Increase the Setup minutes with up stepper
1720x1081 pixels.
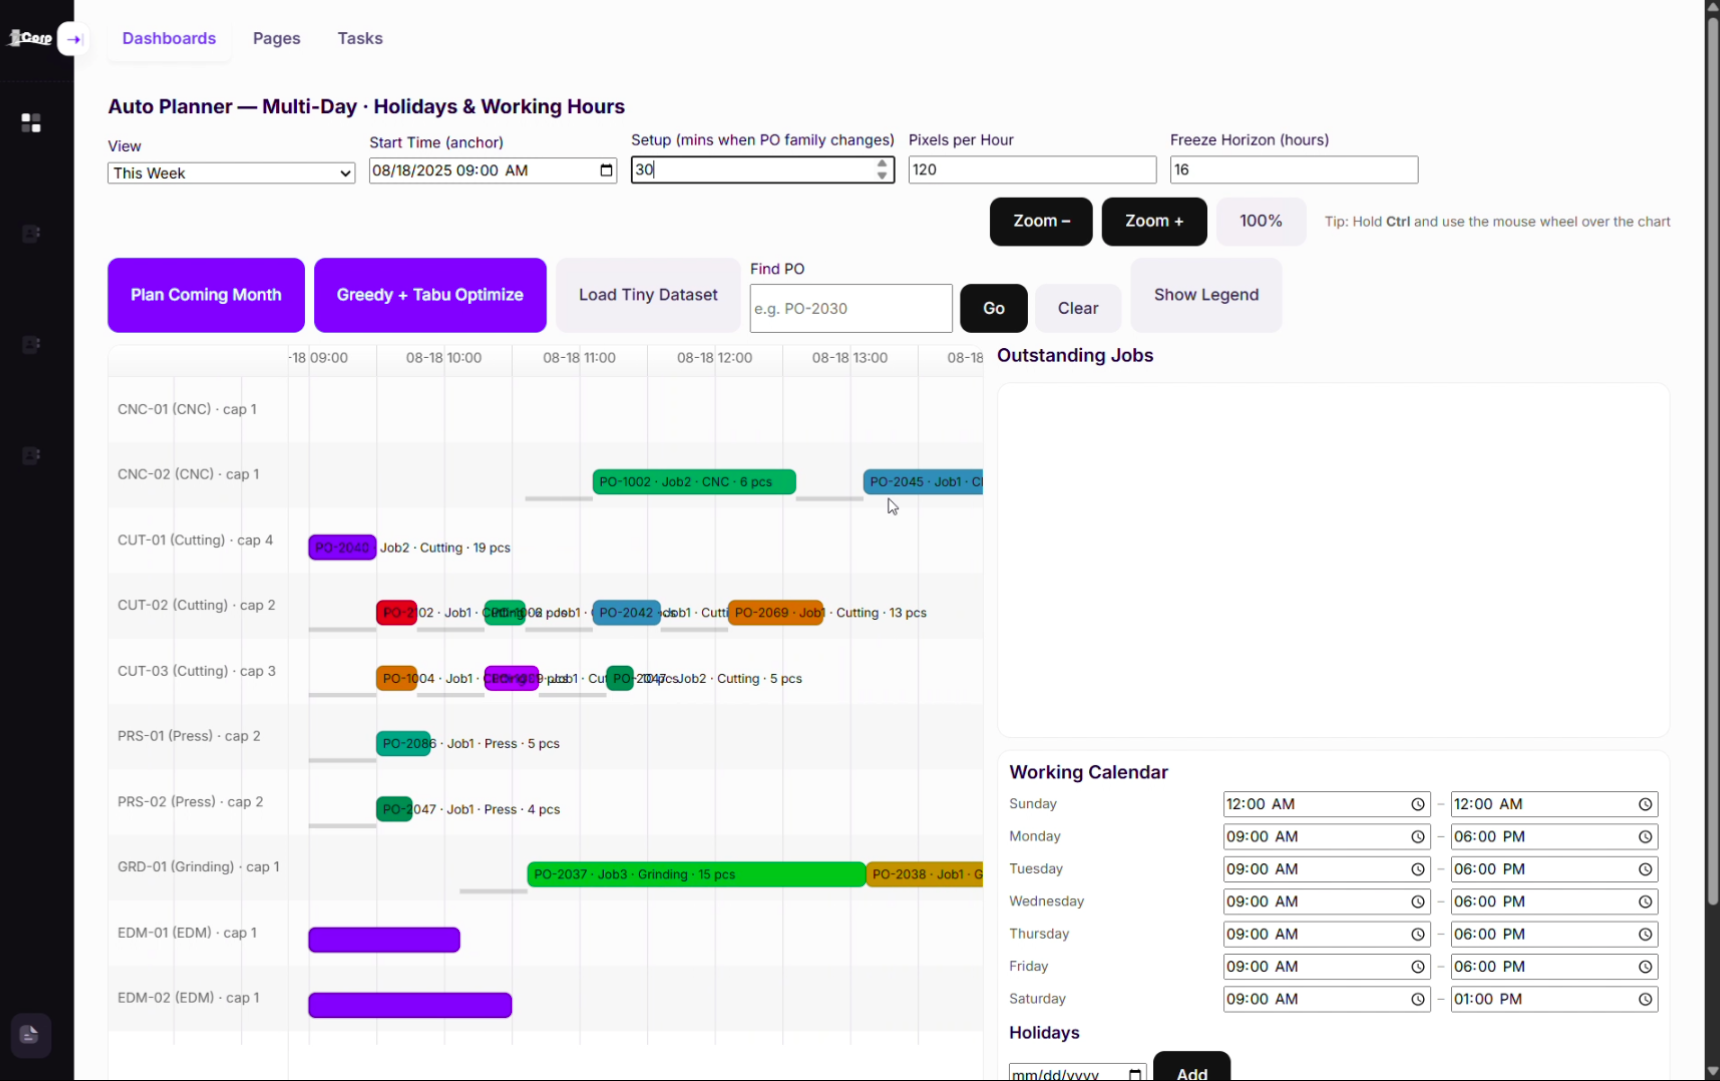coord(882,163)
